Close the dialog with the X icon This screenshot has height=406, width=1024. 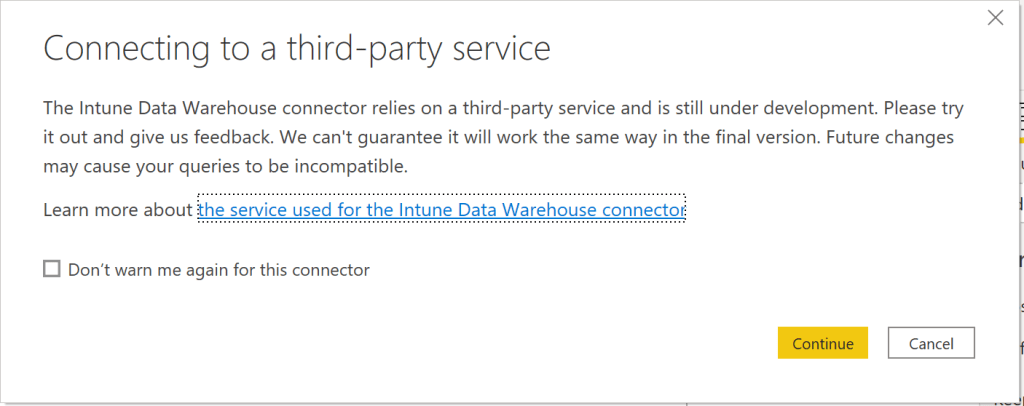pos(995,17)
